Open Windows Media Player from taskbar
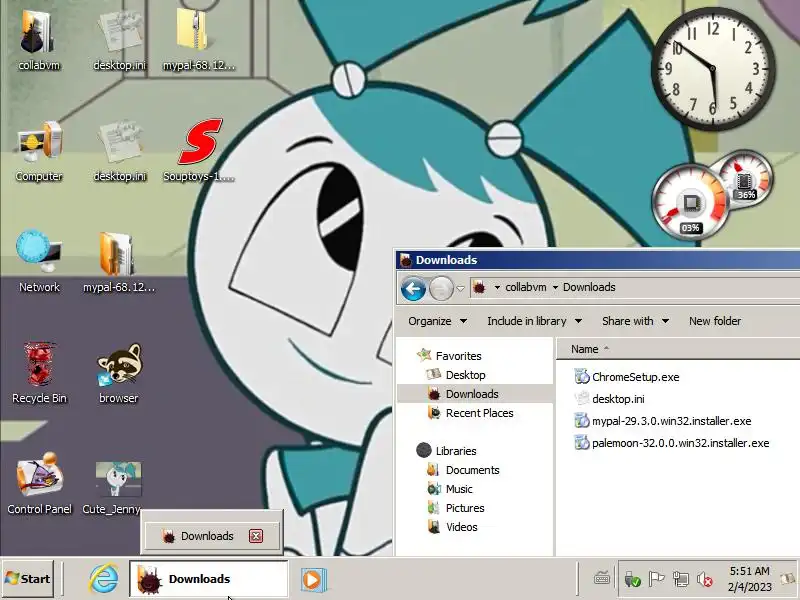Screen dimensions: 800x600 pyautogui.click(x=312, y=580)
